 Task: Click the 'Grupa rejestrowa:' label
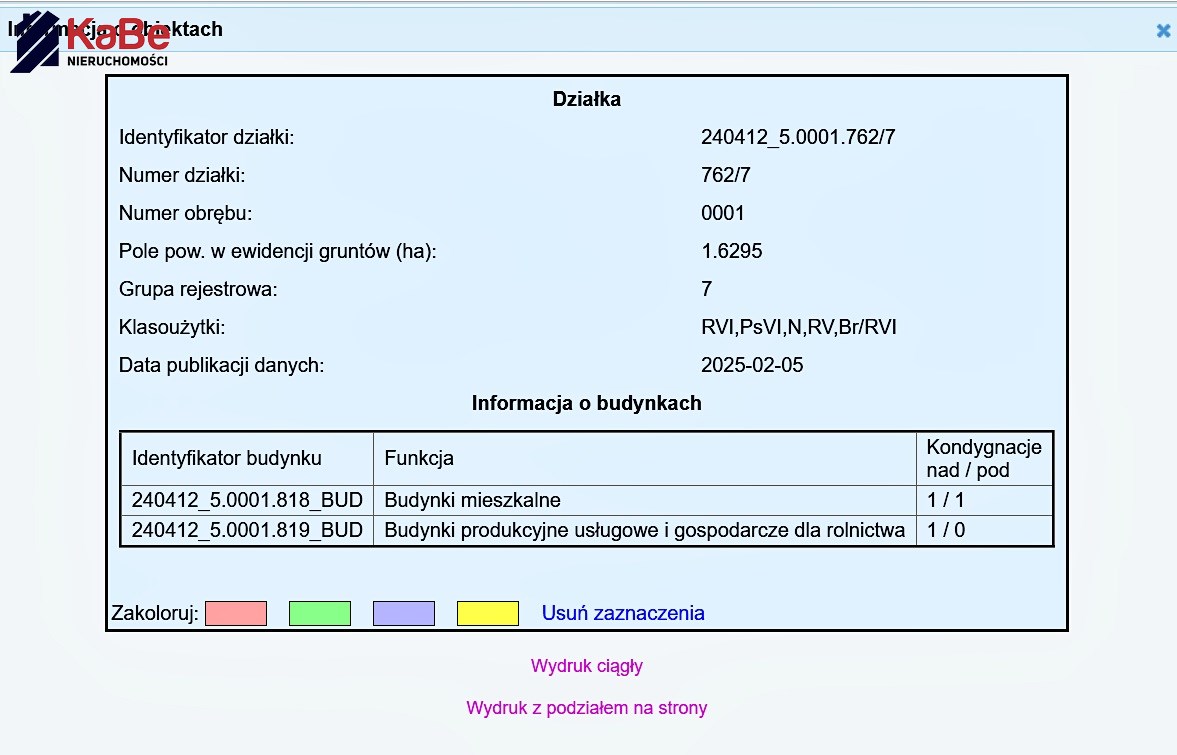[198, 289]
